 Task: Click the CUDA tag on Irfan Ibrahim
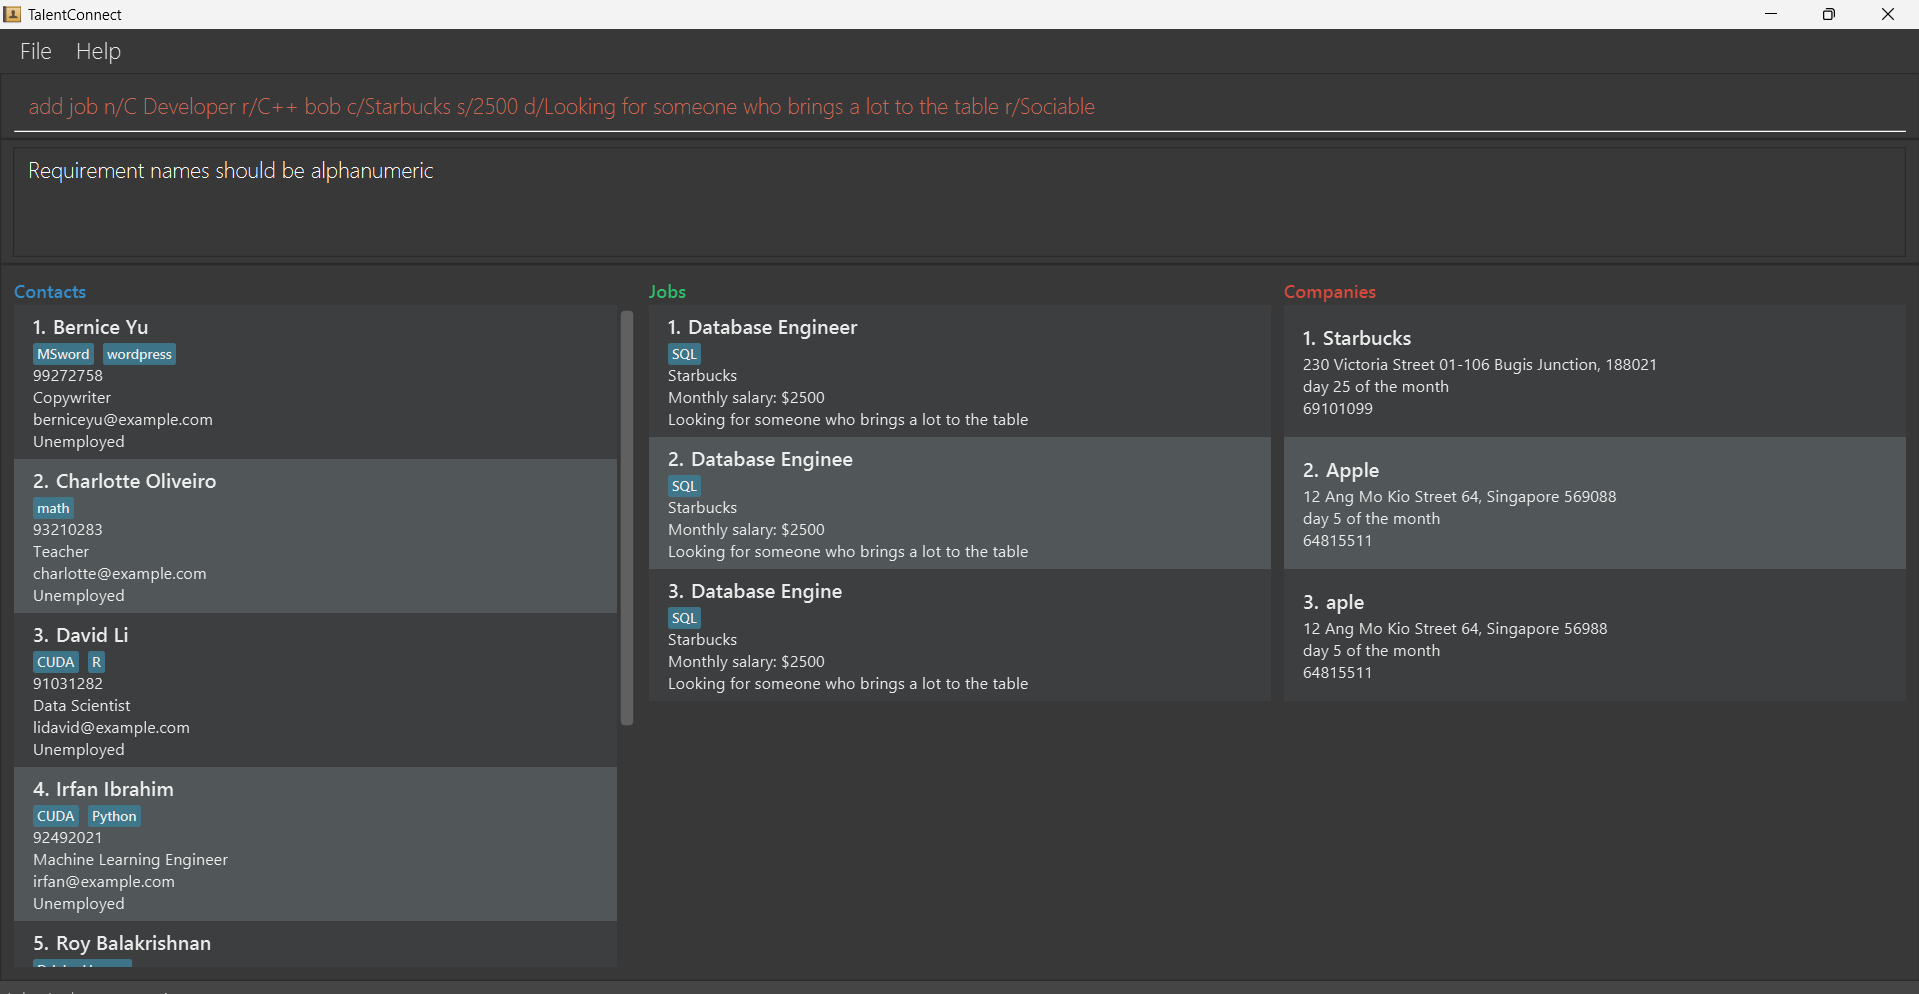click(x=56, y=816)
